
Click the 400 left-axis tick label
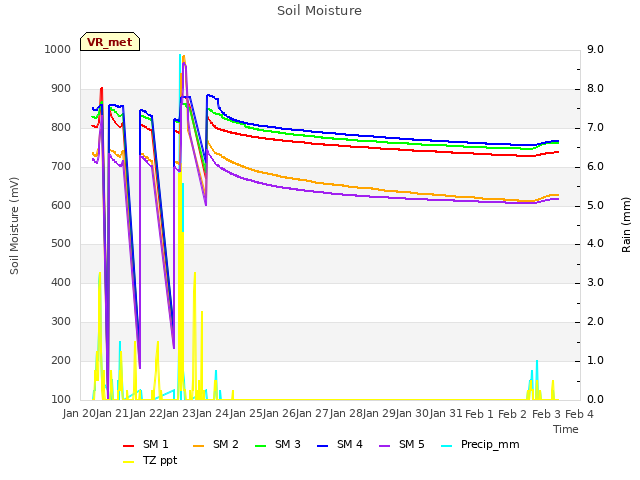click(61, 282)
